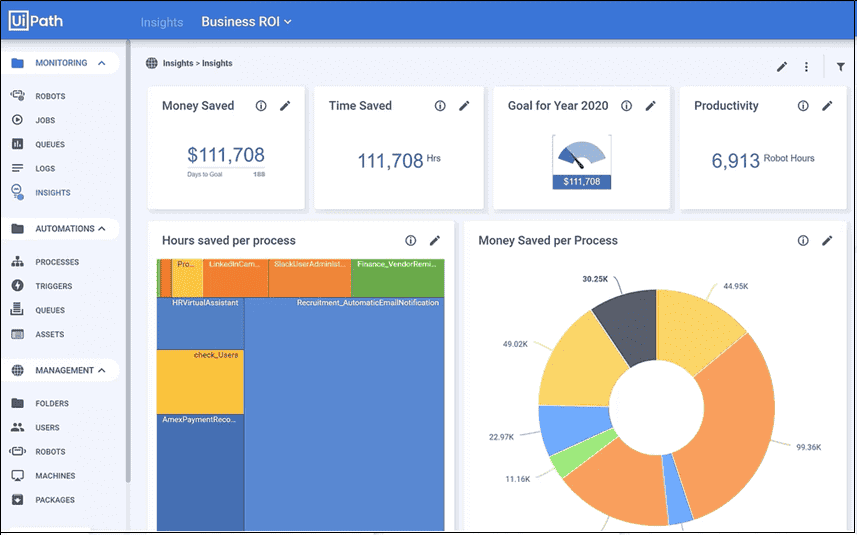Image resolution: width=857 pixels, height=535 pixels.
Task: Select the Finance_VendorRemi treemap block
Action: tap(398, 278)
